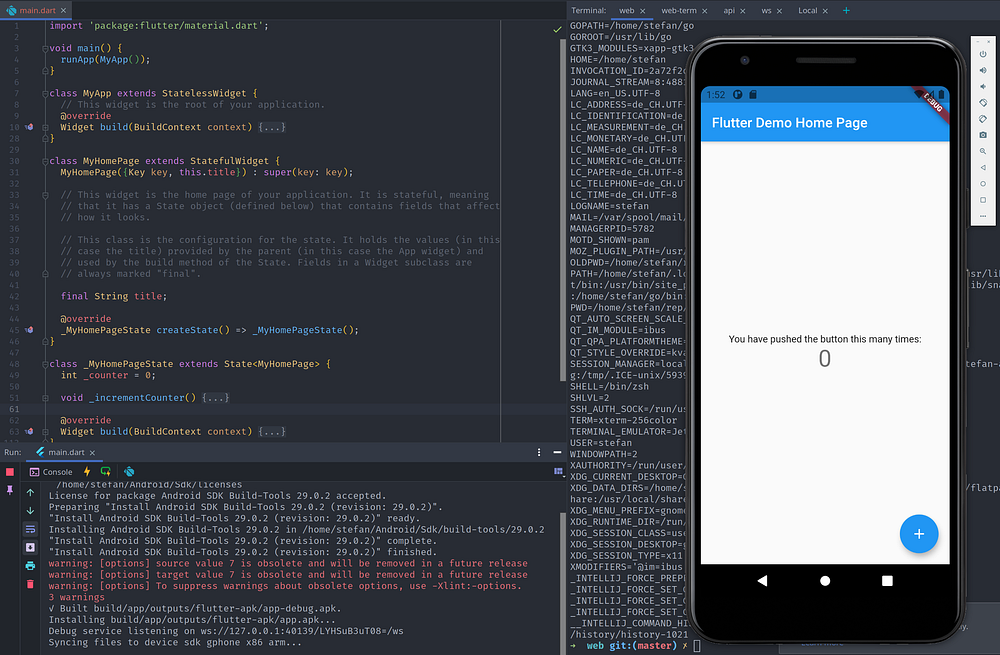The width and height of the screenshot is (1000, 655).
Task: Close the Local terminal tab
Action: click(x=825, y=11)
